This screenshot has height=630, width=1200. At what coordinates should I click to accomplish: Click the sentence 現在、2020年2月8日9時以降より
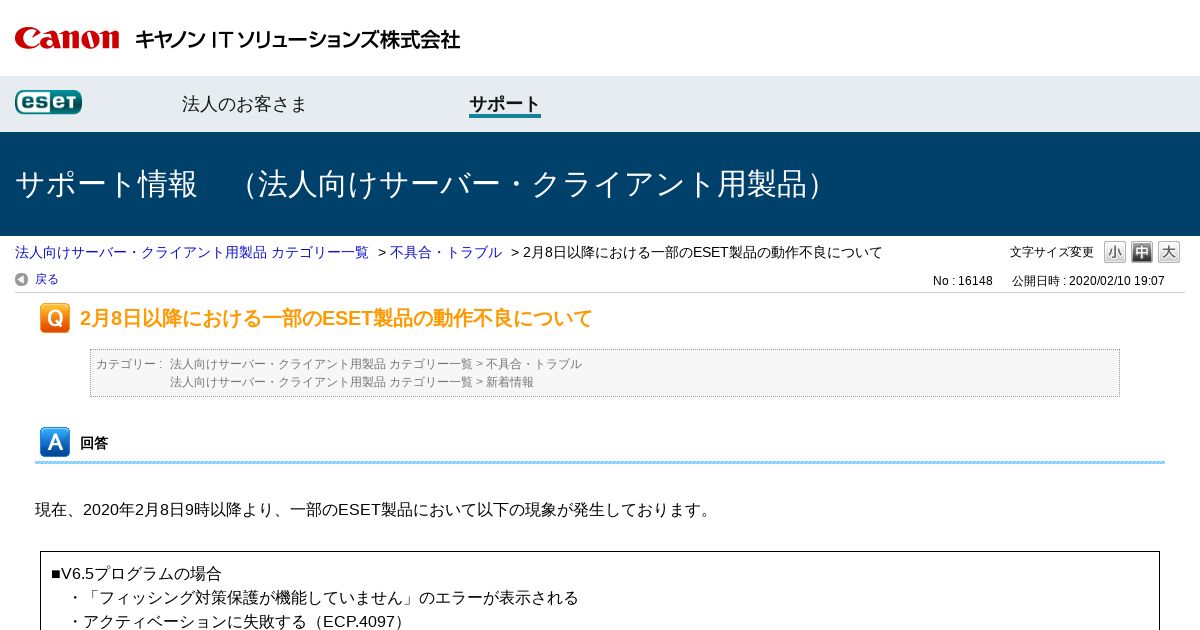tap(375, 510)
